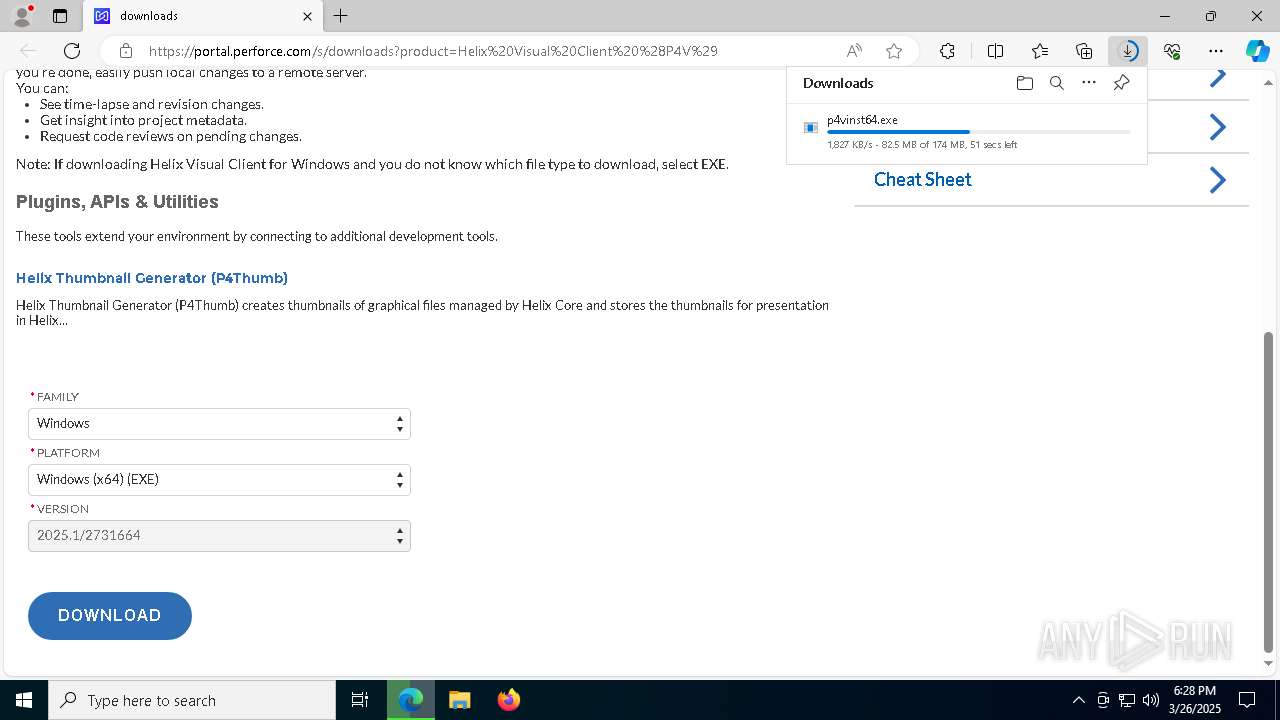This screenshot has height=720, width=1280.
Task: Select the downloads browser tab
Action: point(200,16)
